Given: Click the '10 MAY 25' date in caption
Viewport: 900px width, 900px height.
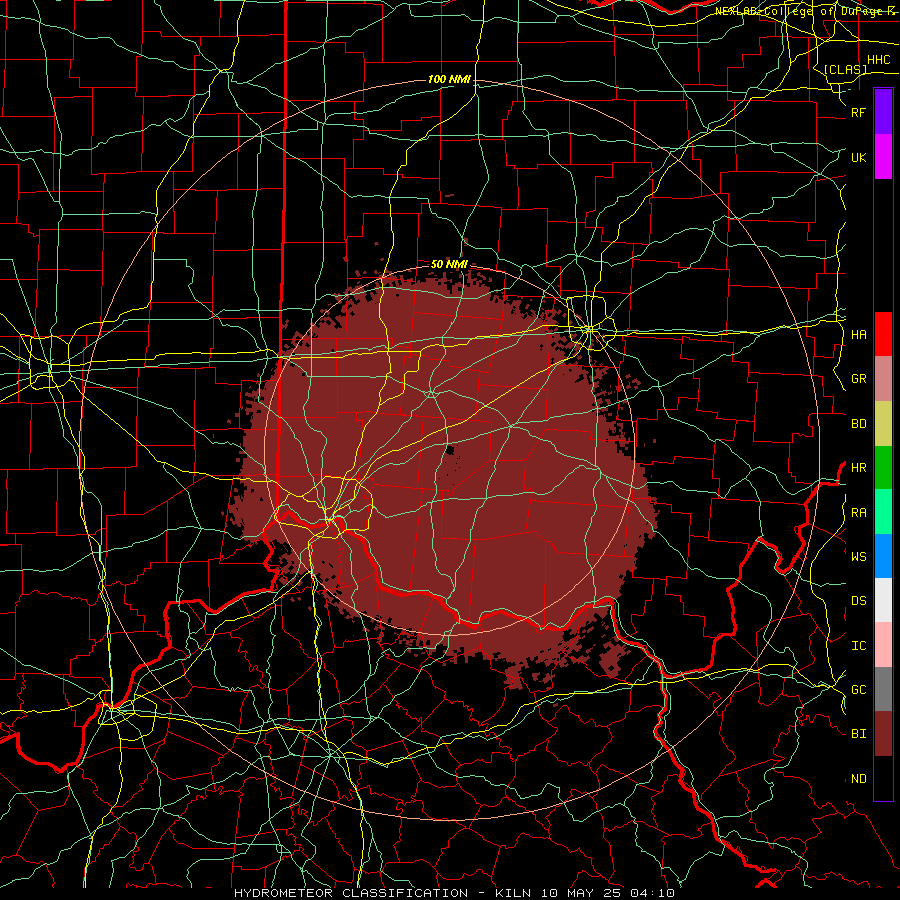Looking at the screenshot, I should pos(580,893).
